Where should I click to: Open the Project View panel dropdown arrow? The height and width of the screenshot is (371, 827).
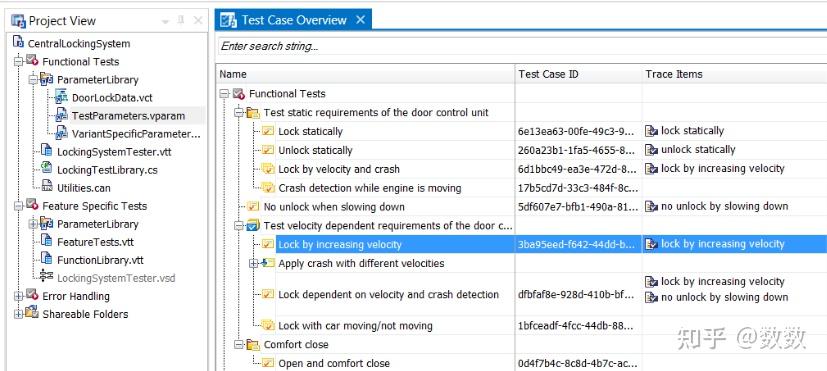pos(165,22)
